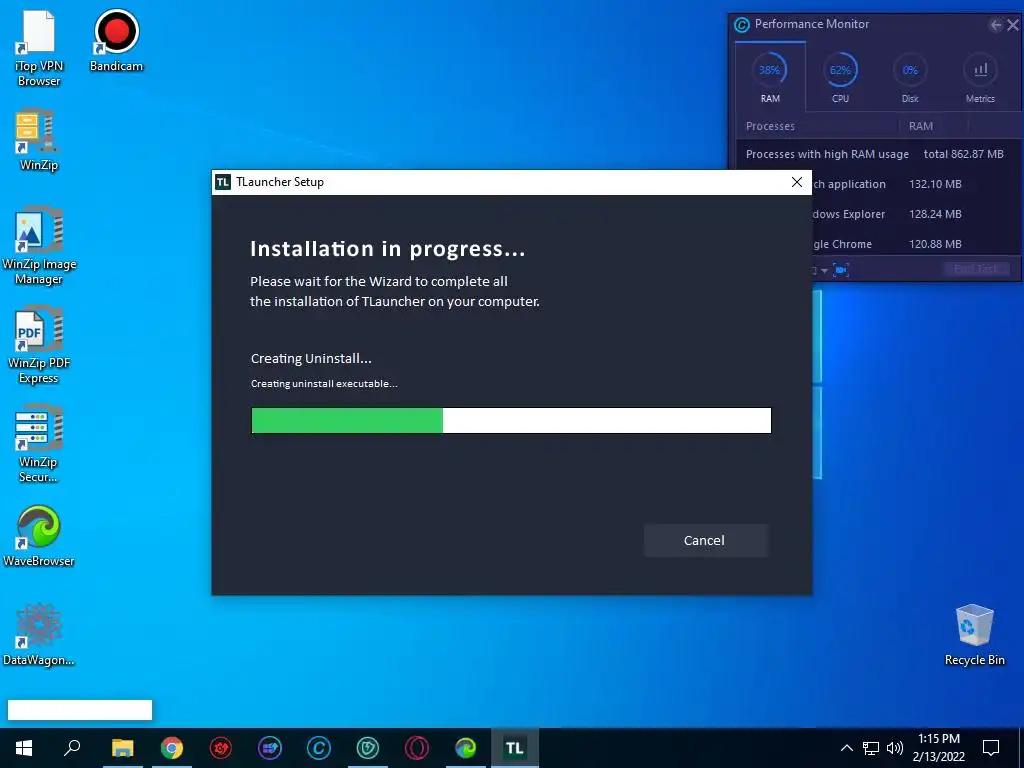This screenshot has height=768, width=1024.
Task: Open the WinZip desktop shortcut
Action: coord(39,140)
